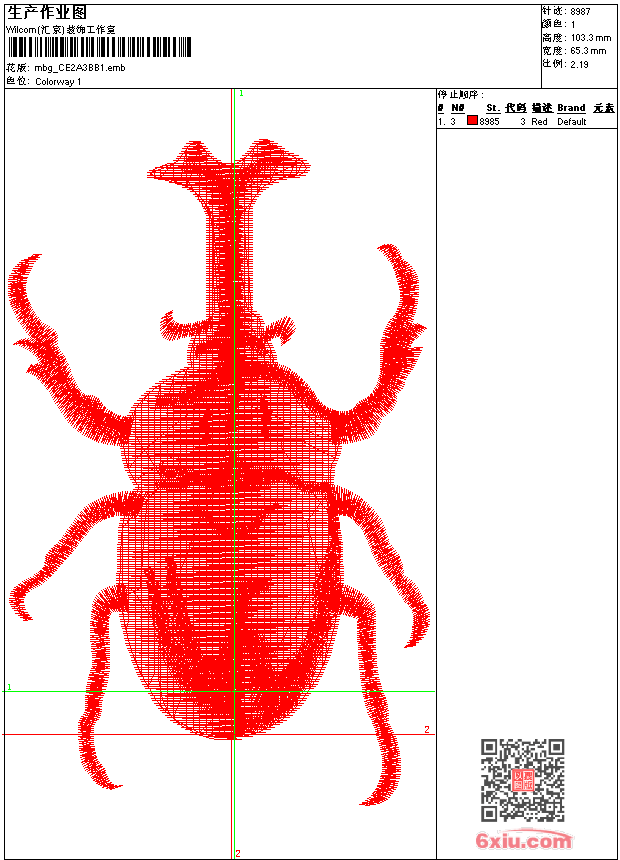Open the 6xiu.com watermark link

click(x=523, y=841)
